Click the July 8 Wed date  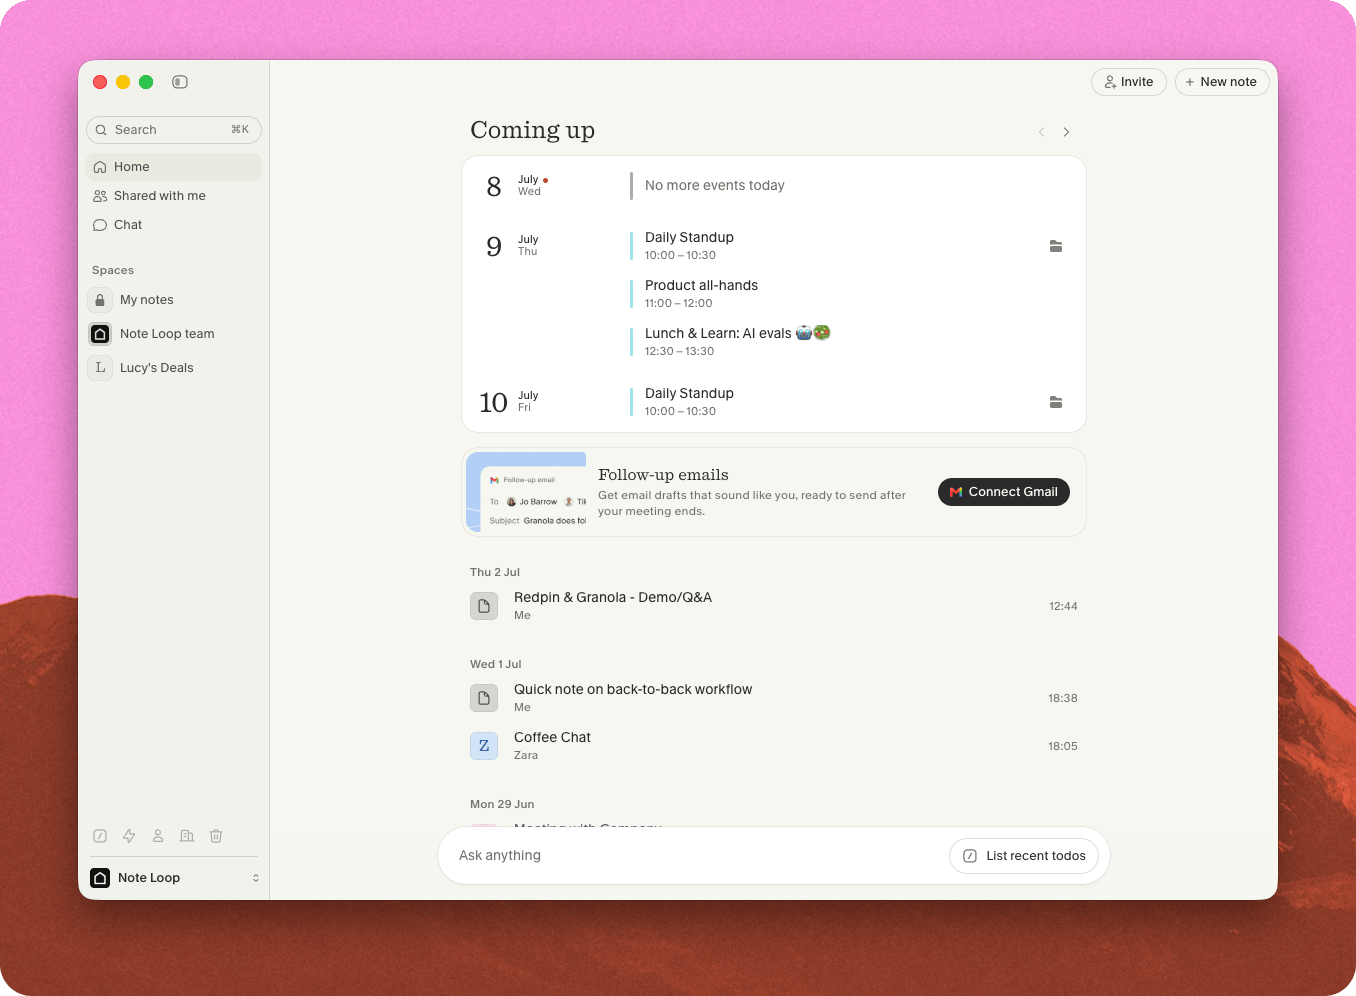516,186
